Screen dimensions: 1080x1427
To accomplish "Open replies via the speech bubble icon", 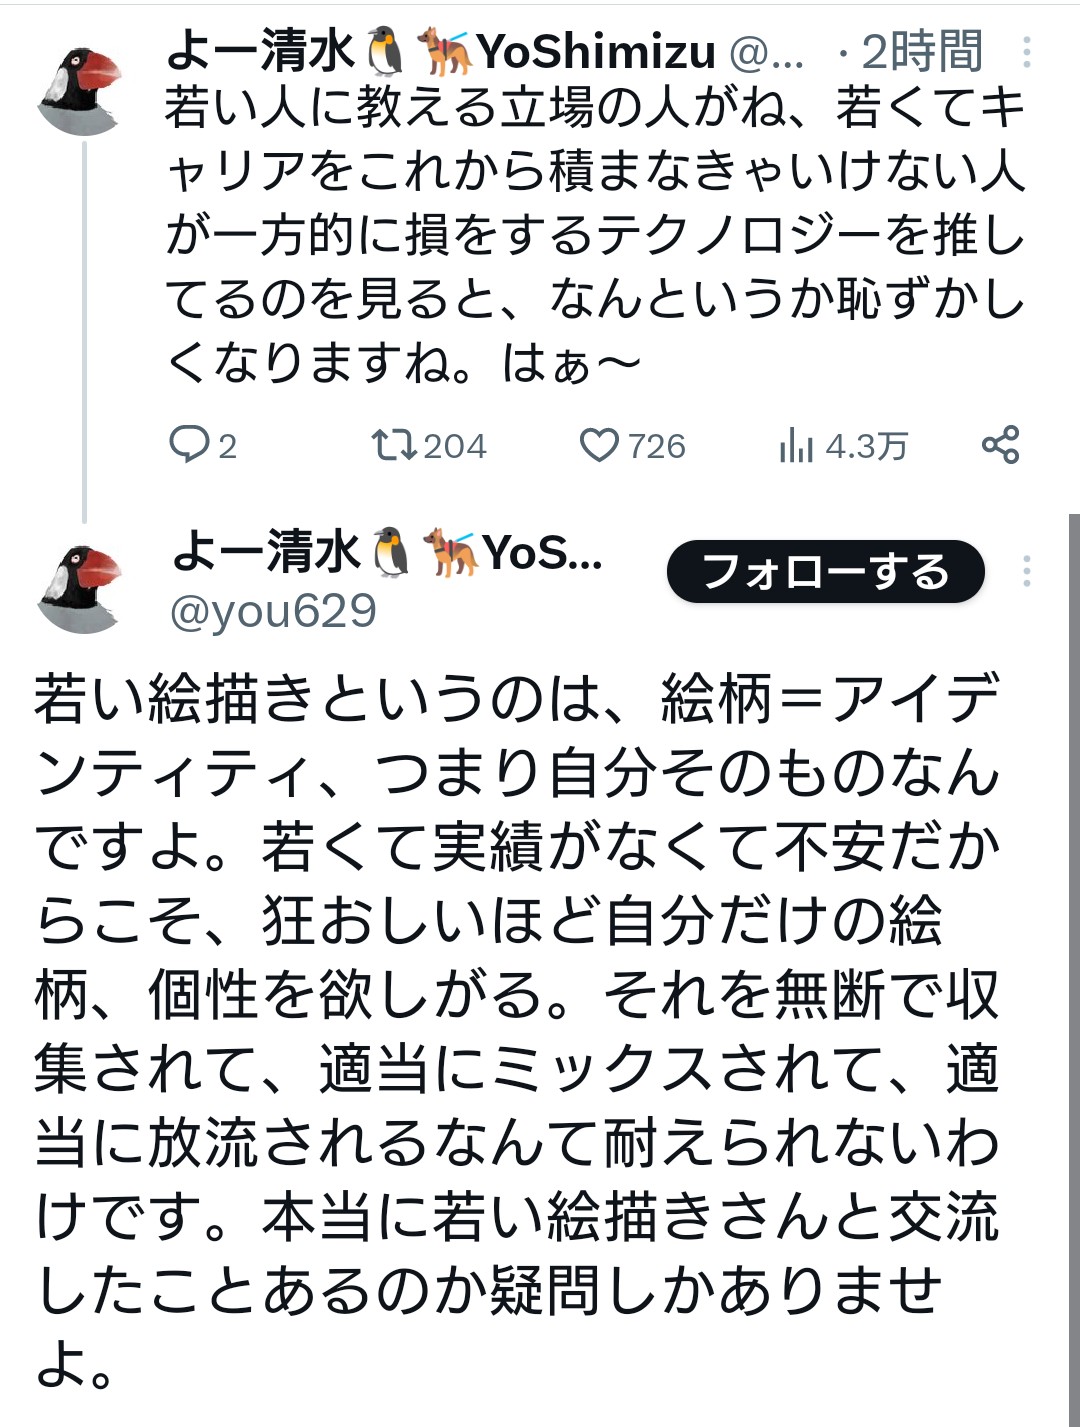I will (188, 444).
